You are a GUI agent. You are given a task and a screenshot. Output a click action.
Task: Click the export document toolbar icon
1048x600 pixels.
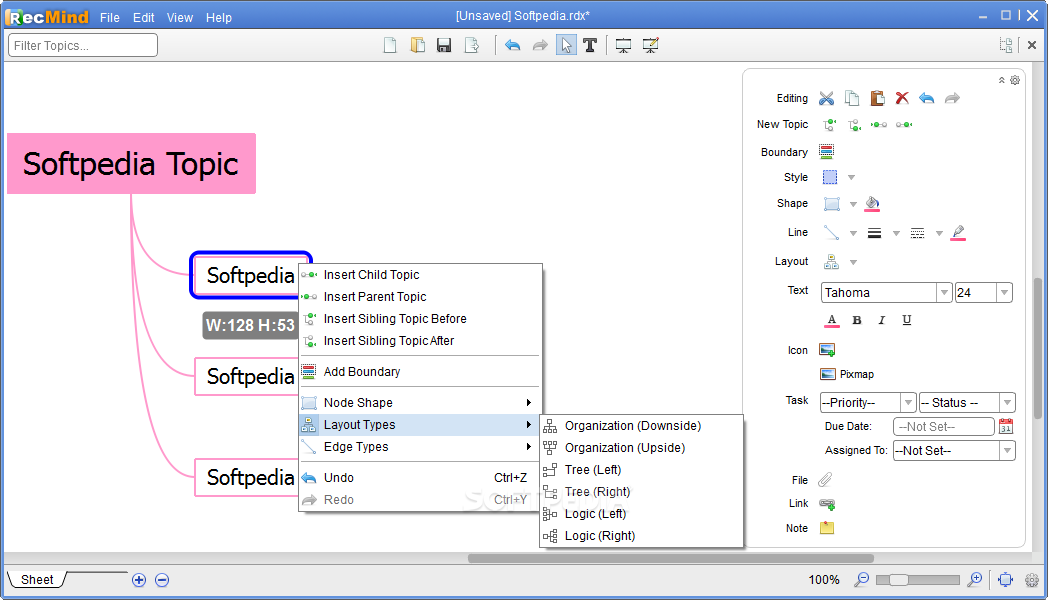tap(472, 45)
